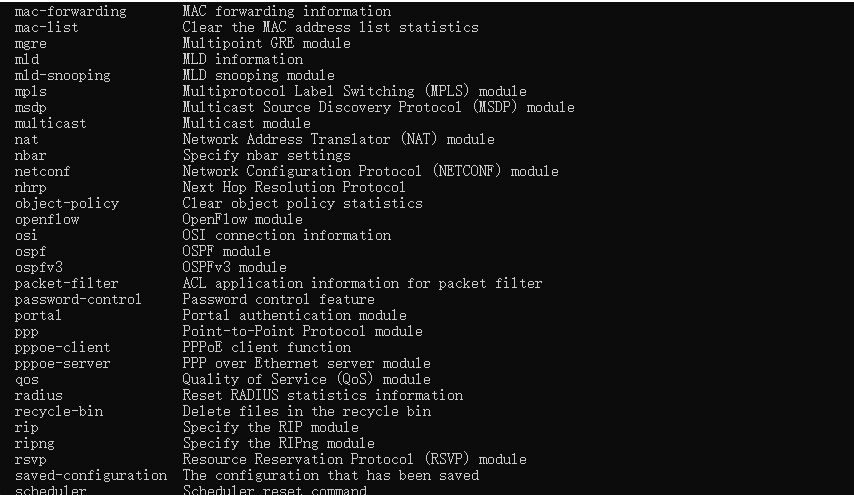The height and width of the screenshot is (495, 854).
Task: Click the 'mld-snooping' command in the list
Action: [62, 76]
